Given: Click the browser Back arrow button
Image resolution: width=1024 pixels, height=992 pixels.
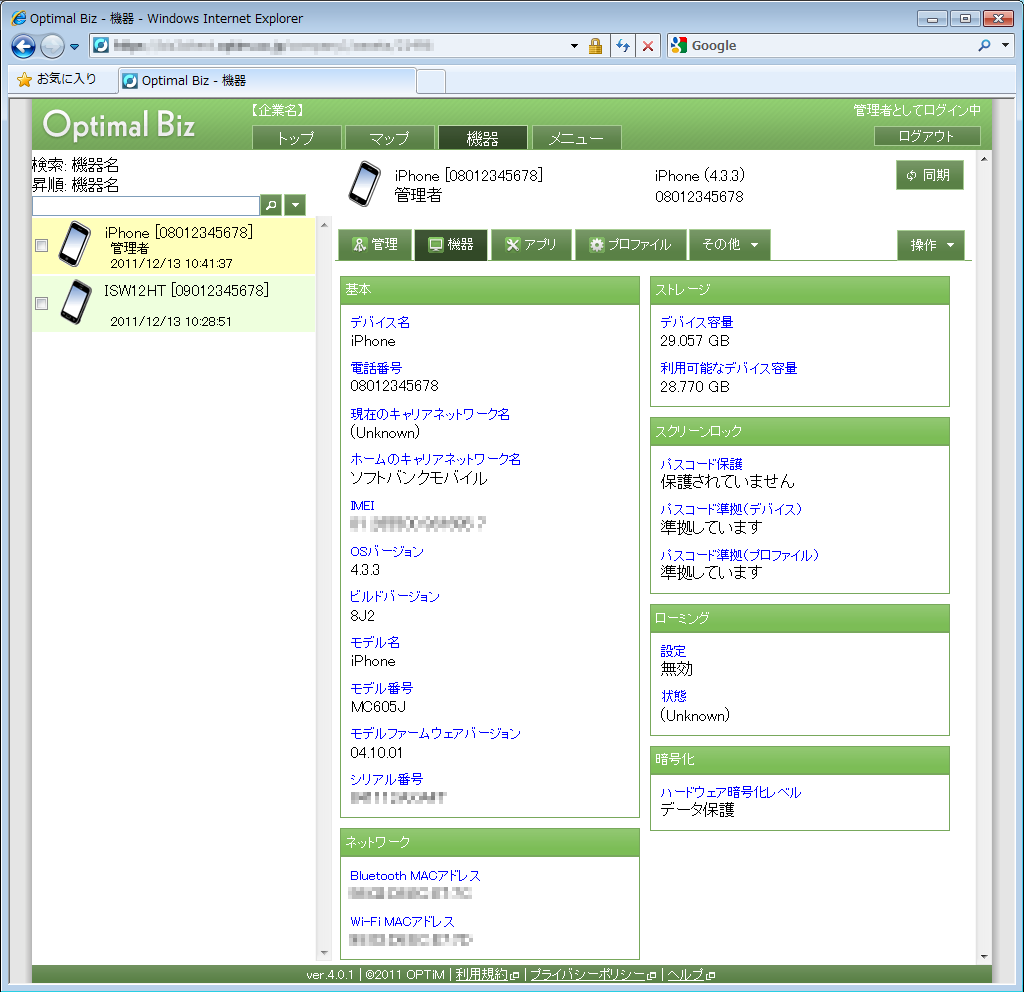Looking at the screenshot, I should point(24,46).
